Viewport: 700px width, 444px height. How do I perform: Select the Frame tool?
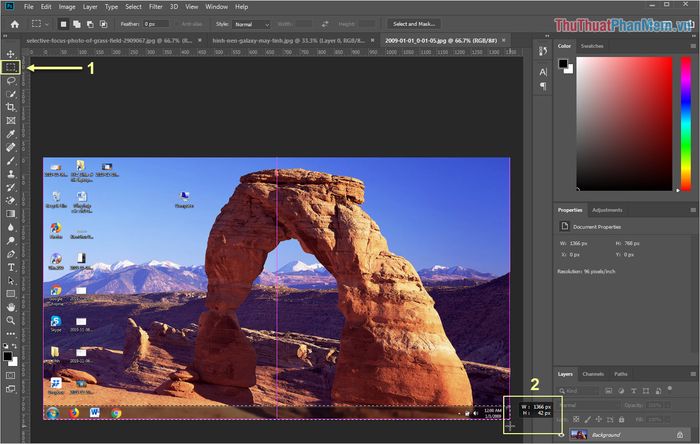coord(11,120)
